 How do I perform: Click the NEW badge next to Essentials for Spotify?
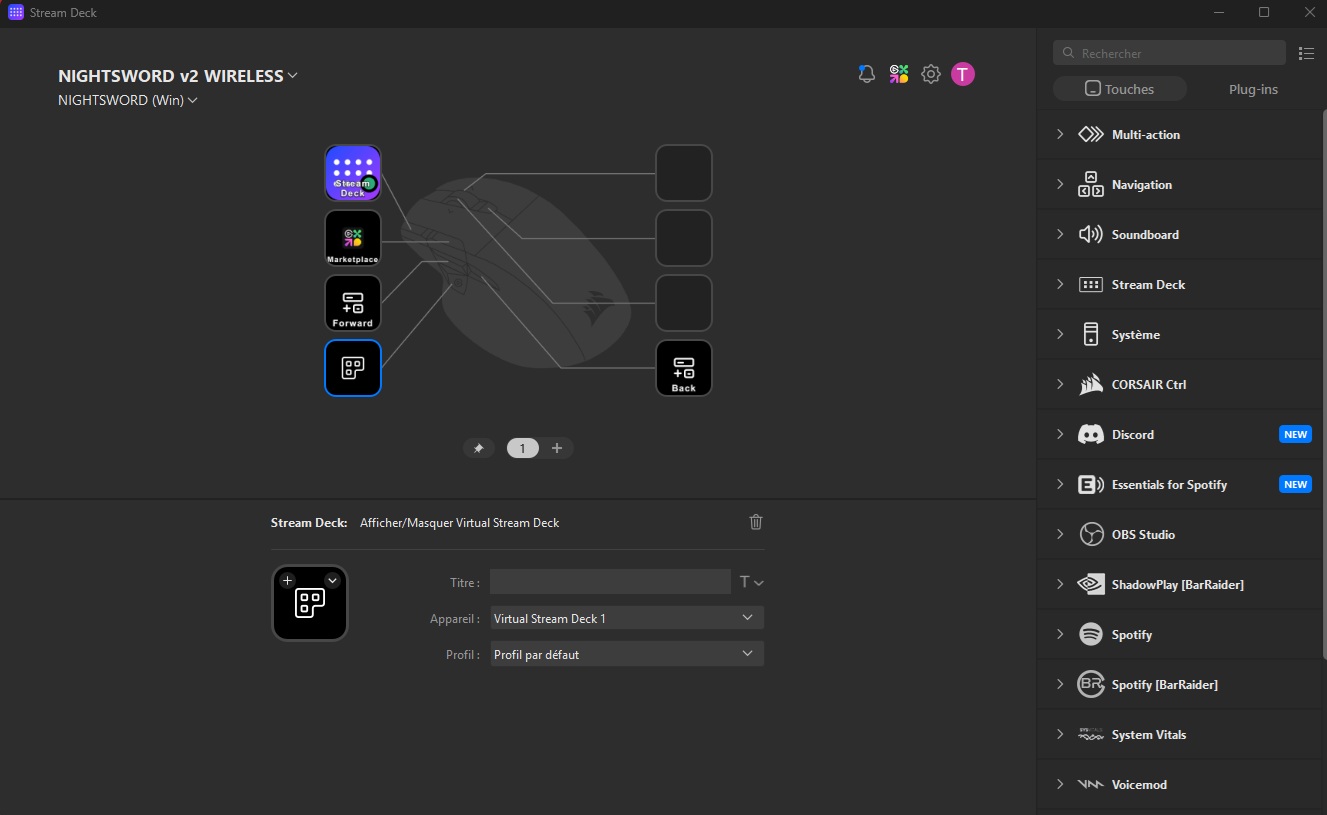coord(1296,484)
